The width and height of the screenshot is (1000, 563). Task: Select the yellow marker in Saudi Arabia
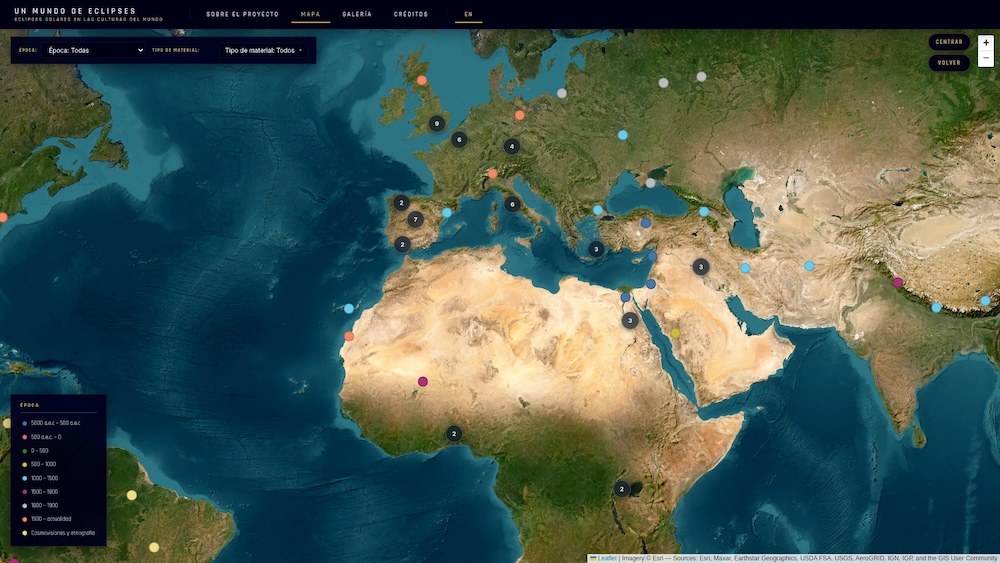[675, 333]
